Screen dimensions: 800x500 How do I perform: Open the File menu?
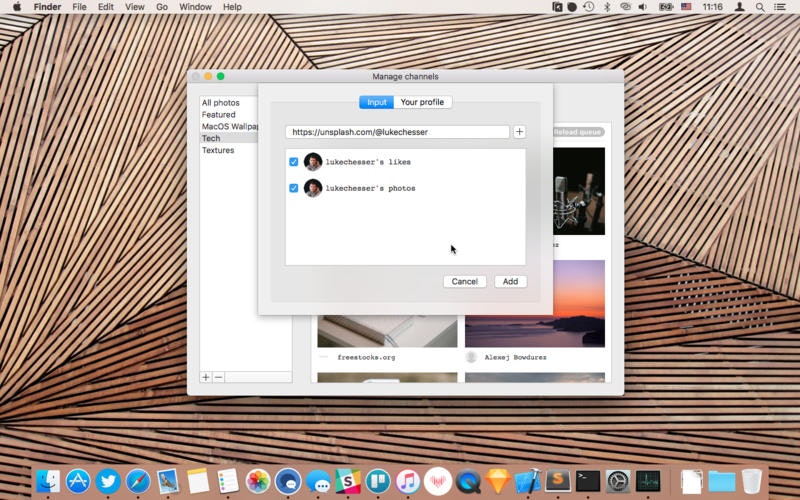[x=79, y=7]
